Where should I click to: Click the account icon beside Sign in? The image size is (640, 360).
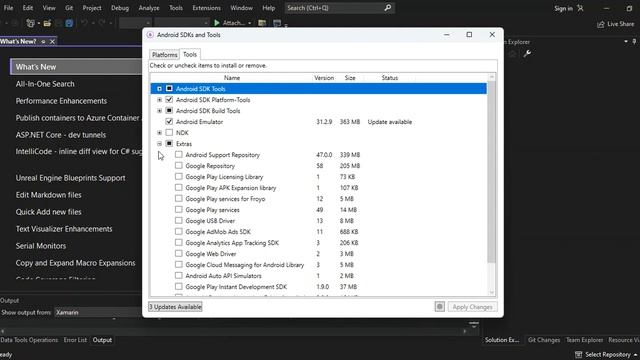pyautogui.click(x=580, y=8)
